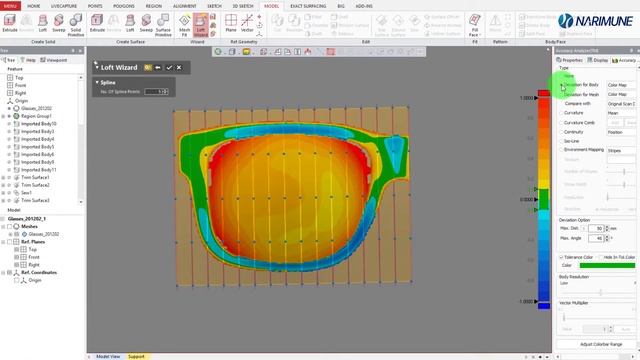Image resolution: width=640 pixels, height=360 pixels.
Task: Switch to Support bottom tab
Action: 137,356
